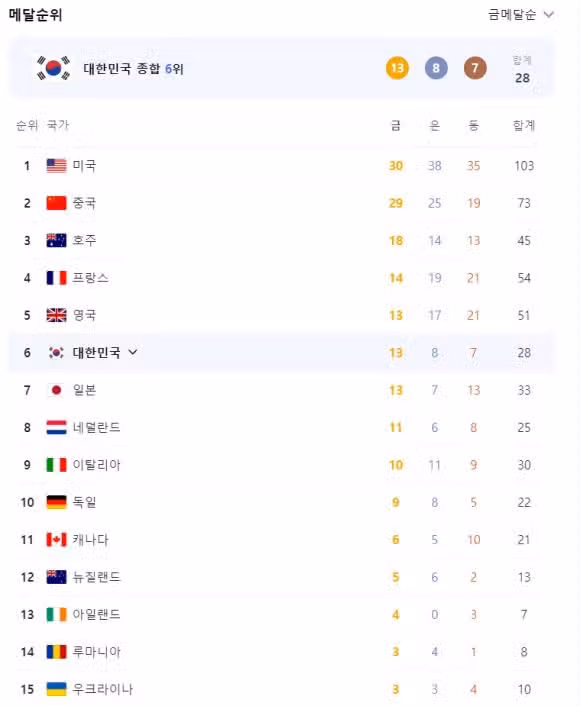580x706 pixels.
Task: Open the 금메달순 sort dropdown
Action: pos(521,15)
